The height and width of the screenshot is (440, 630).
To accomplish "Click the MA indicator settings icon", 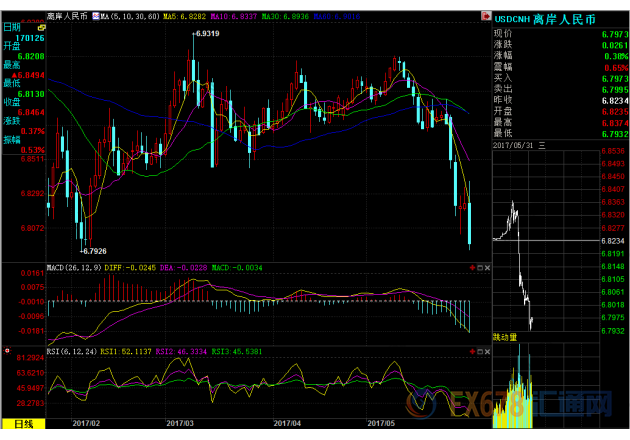I will 96,16.
